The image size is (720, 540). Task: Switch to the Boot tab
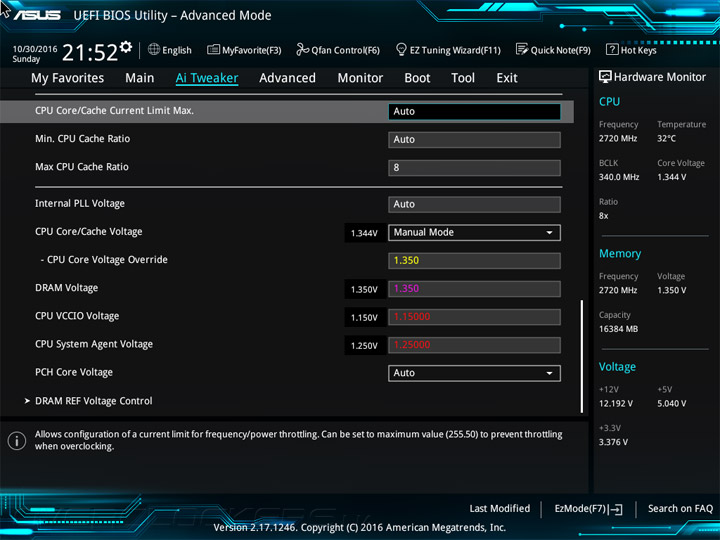[417, 78]
